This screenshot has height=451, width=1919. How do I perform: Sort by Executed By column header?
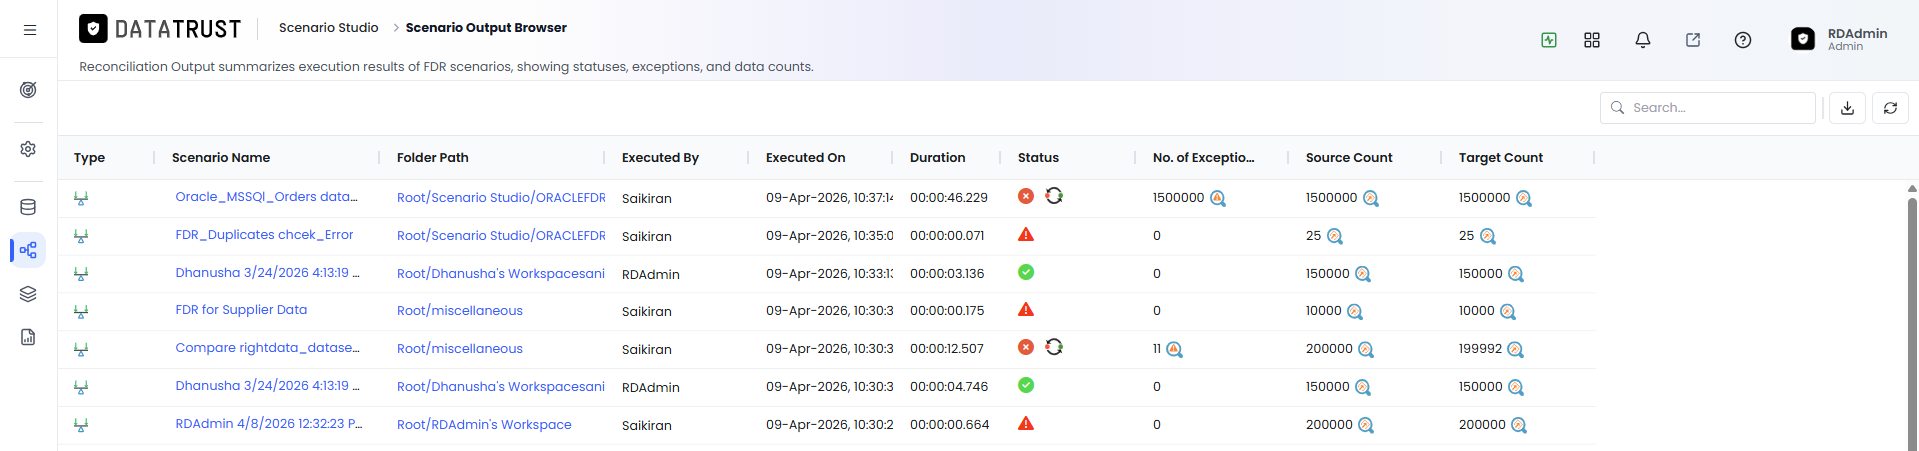click(660, 158)
